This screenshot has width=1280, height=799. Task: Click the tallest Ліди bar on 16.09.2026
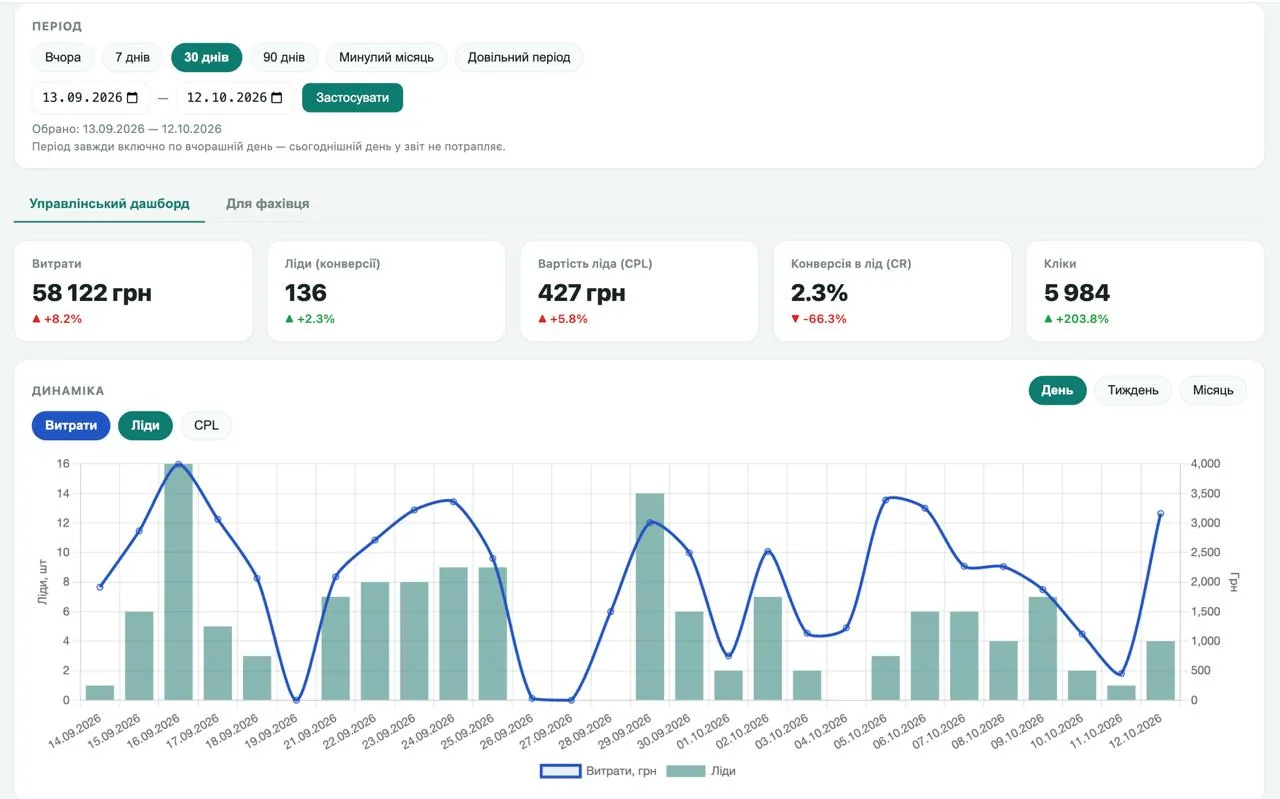[x=178, y=582]
